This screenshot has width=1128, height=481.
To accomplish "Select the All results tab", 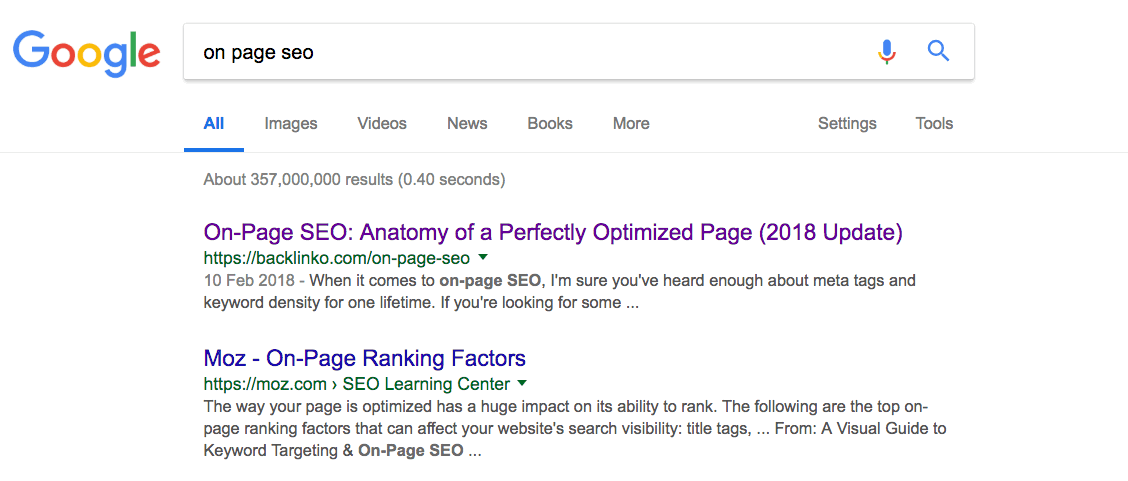I will [213, 124].
